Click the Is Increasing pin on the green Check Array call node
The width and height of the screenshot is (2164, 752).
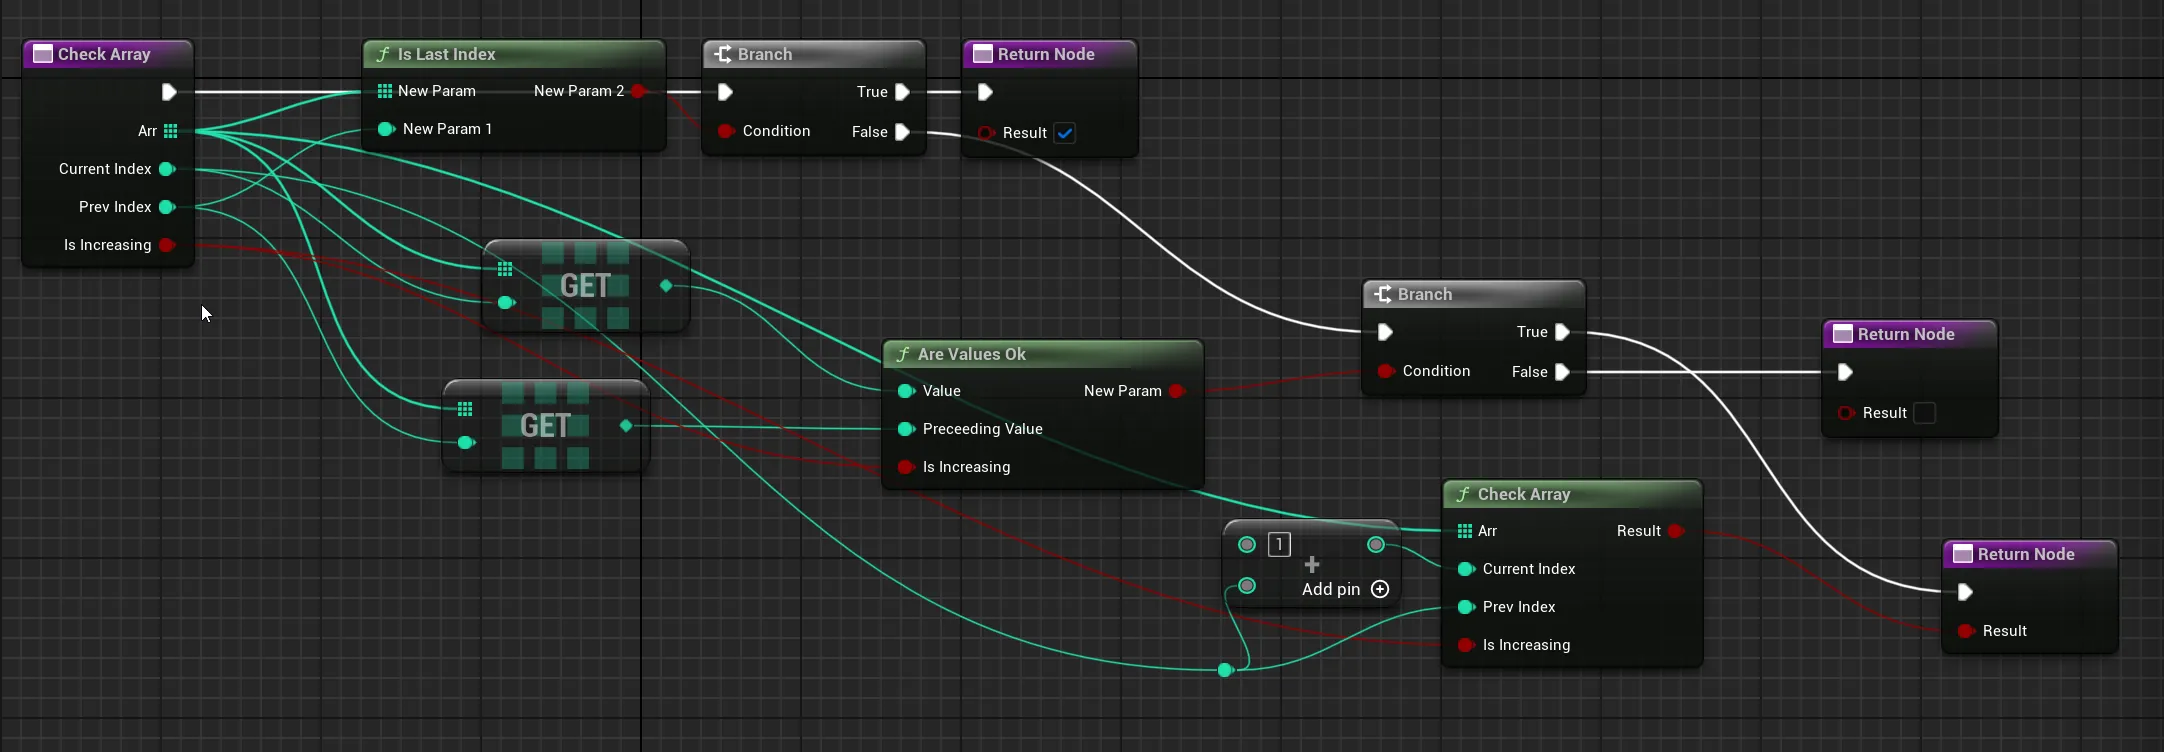(1466, 645)
